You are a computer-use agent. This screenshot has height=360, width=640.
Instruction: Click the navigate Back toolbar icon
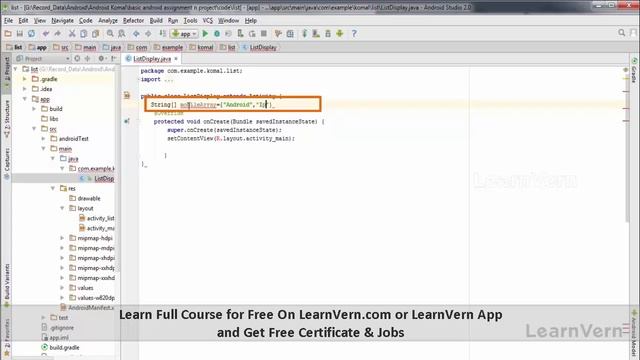point(136,34)
